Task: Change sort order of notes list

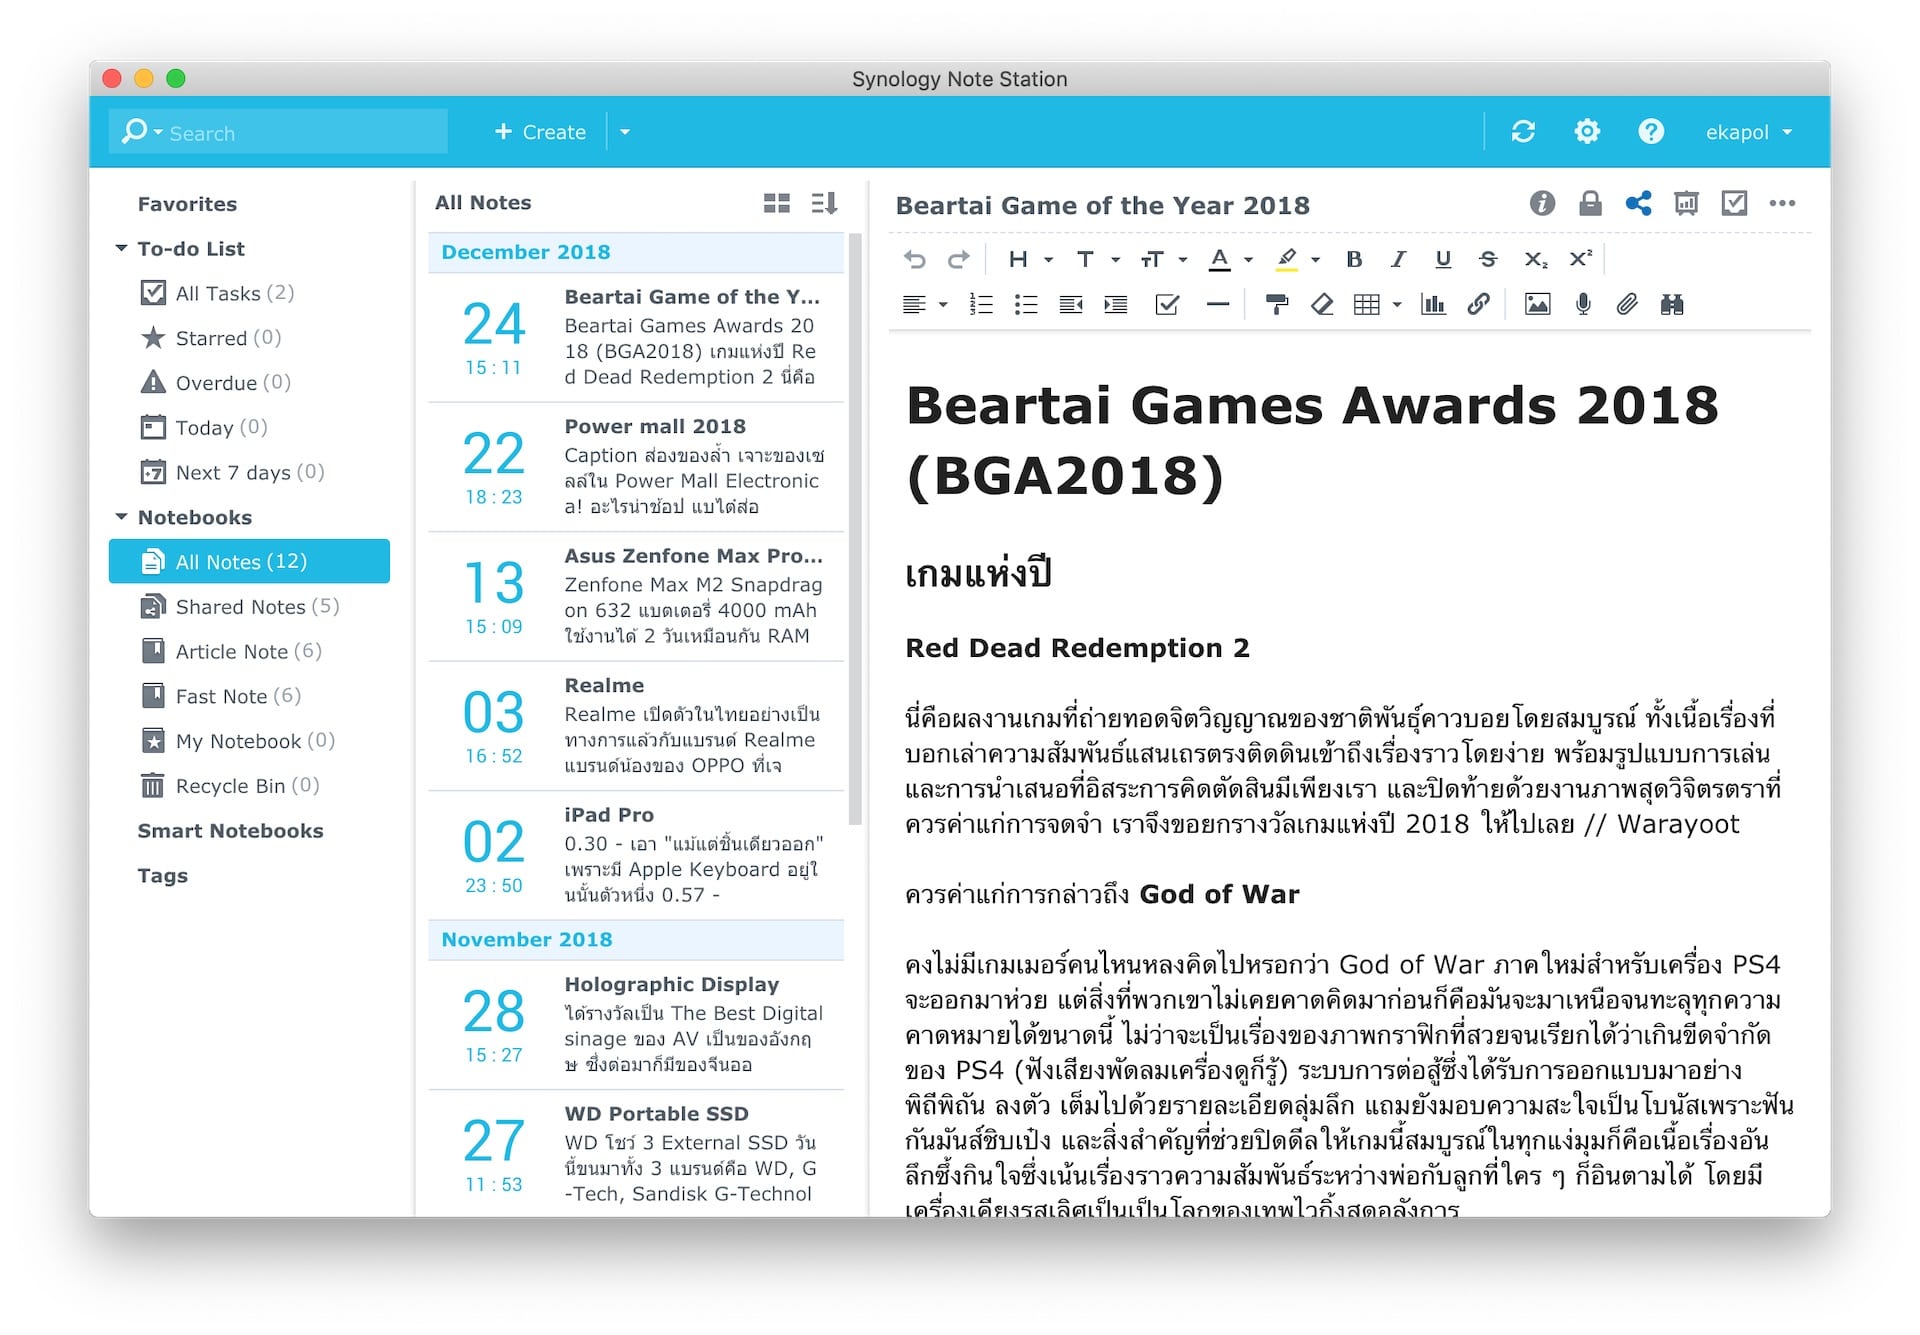Action: pyautogui.click(x=824, y=203)
